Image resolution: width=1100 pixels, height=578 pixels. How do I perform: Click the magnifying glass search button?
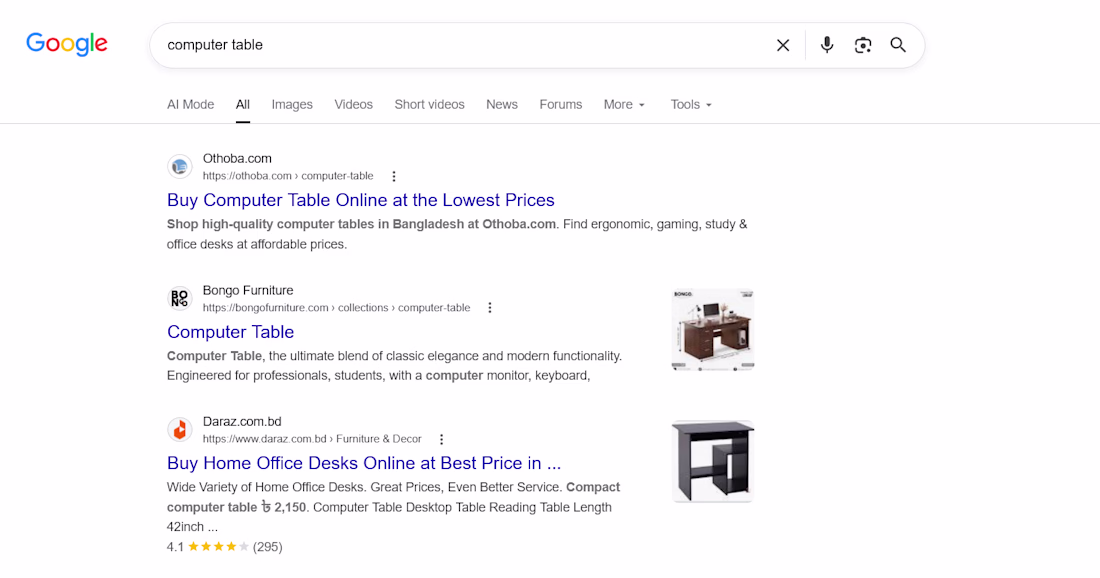[898, 45]
